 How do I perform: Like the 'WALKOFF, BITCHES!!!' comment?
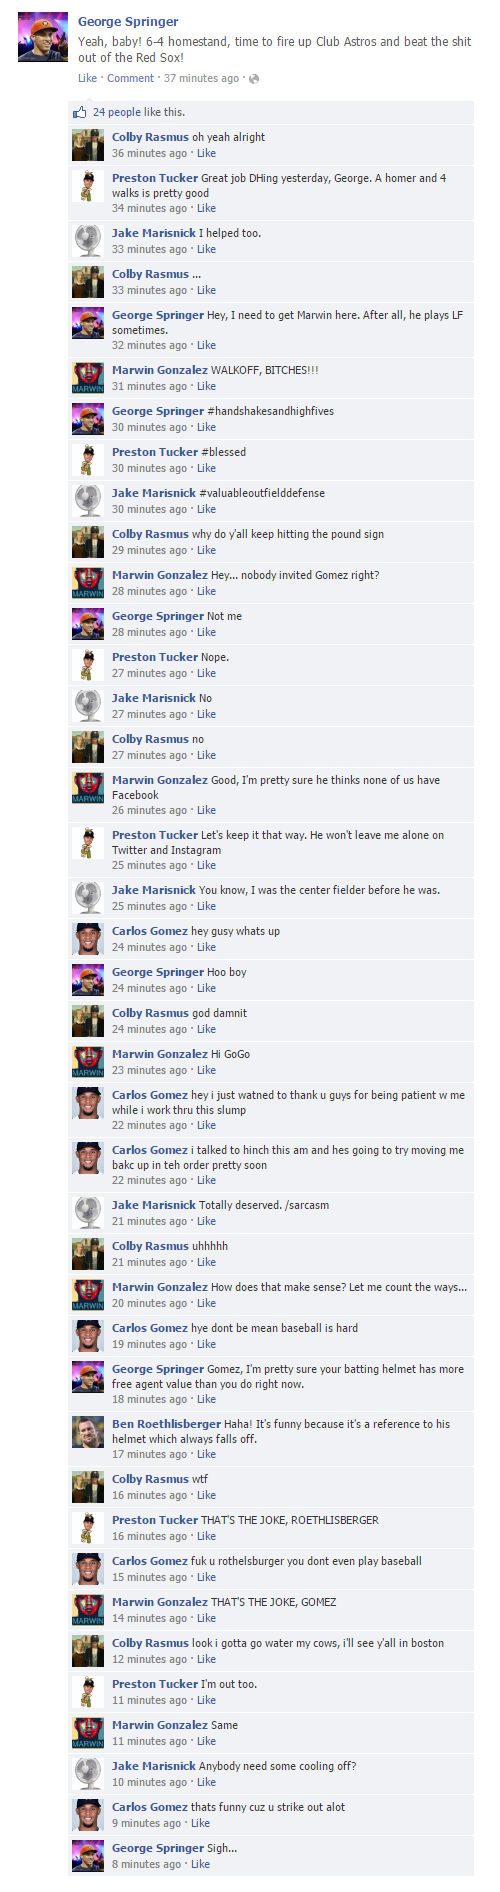206,386
